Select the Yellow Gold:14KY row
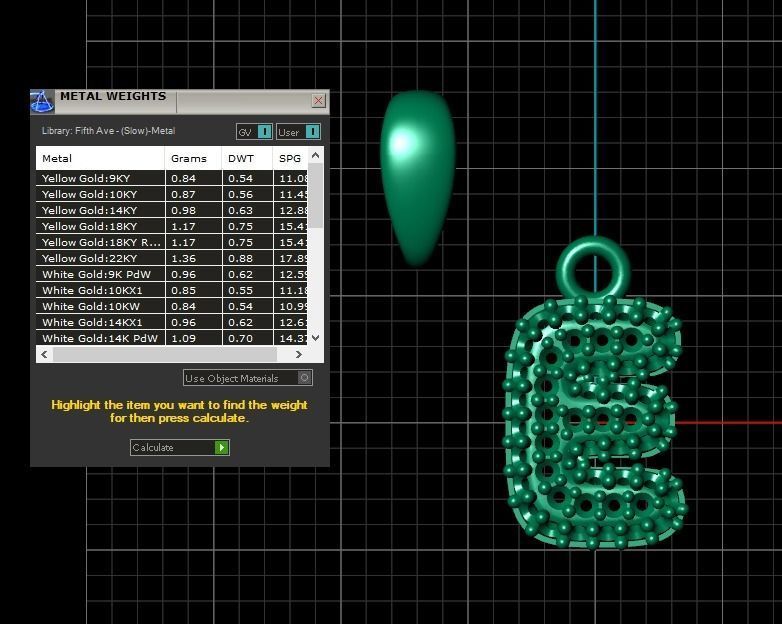 pos(172,210)
